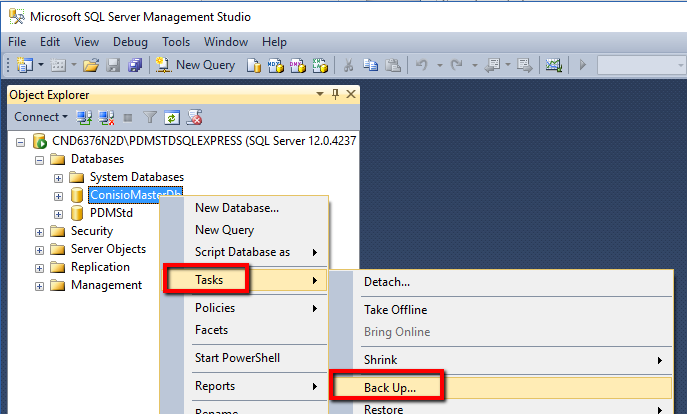Click the Copy icon in the toolbar
The width and height of the screenshot is (687, 414).
pos(371,65)
